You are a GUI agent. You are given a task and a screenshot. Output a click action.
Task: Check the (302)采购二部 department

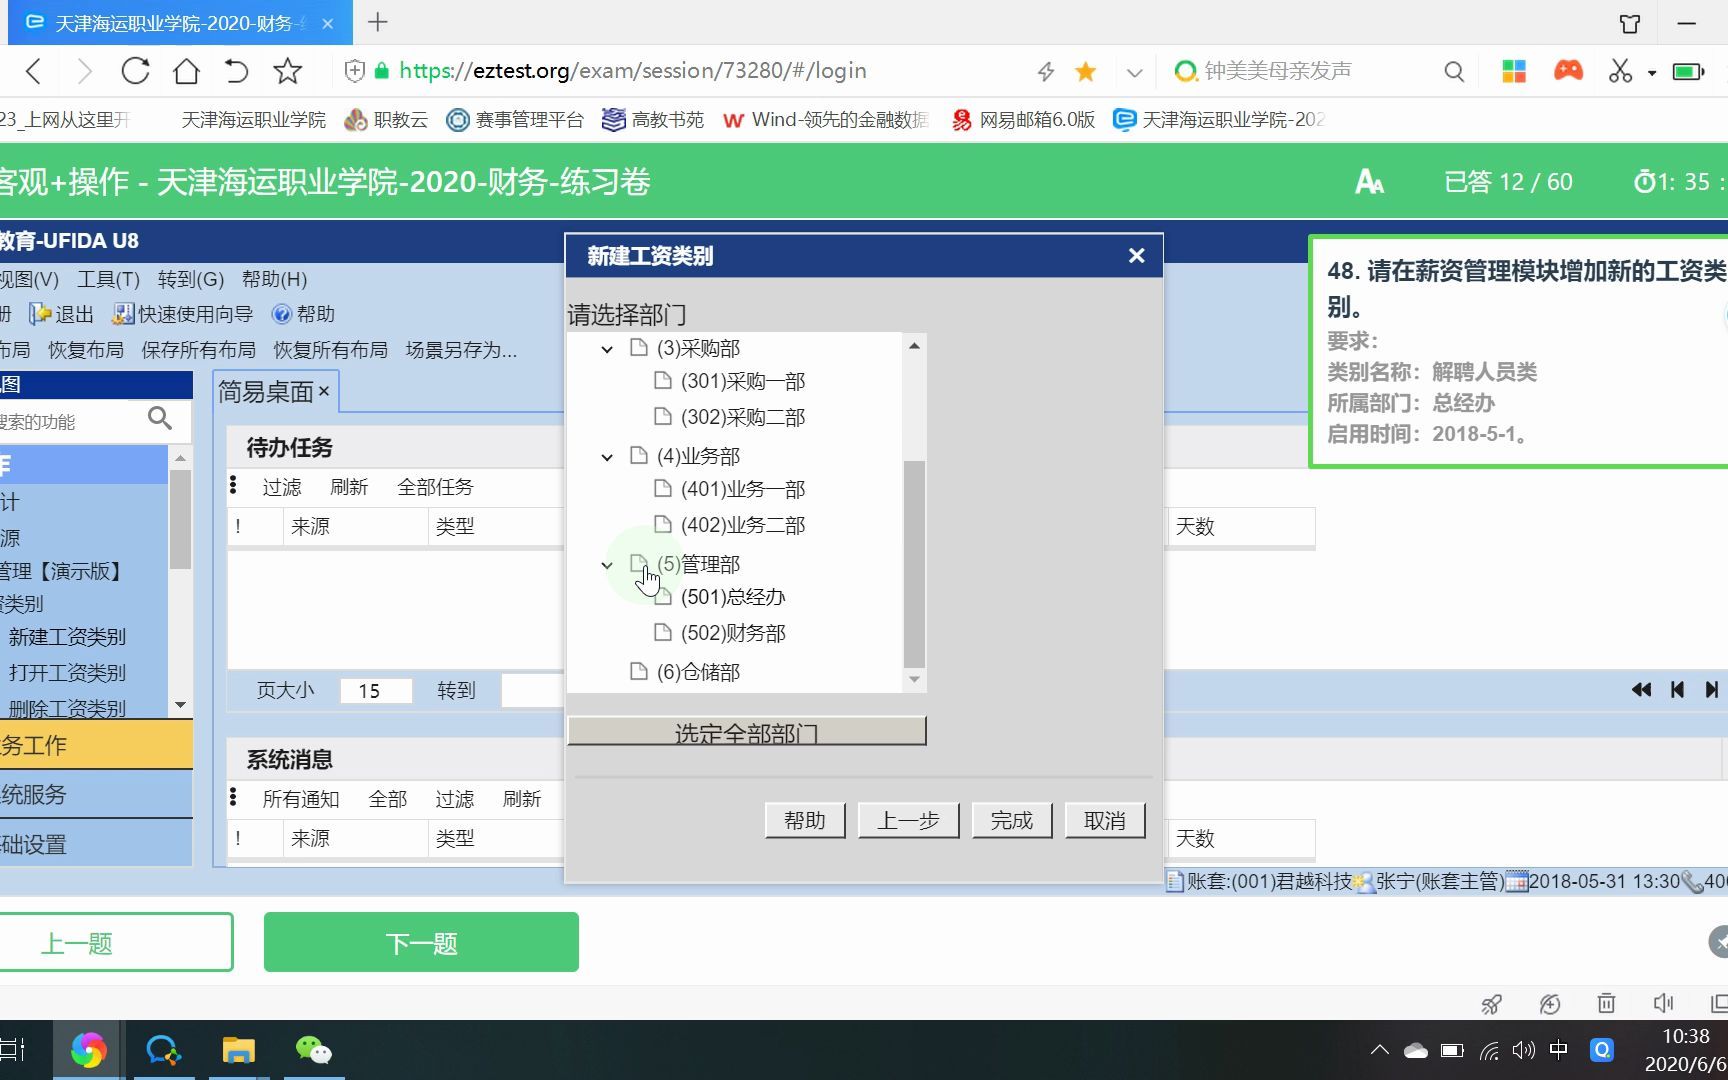point(662,417)
